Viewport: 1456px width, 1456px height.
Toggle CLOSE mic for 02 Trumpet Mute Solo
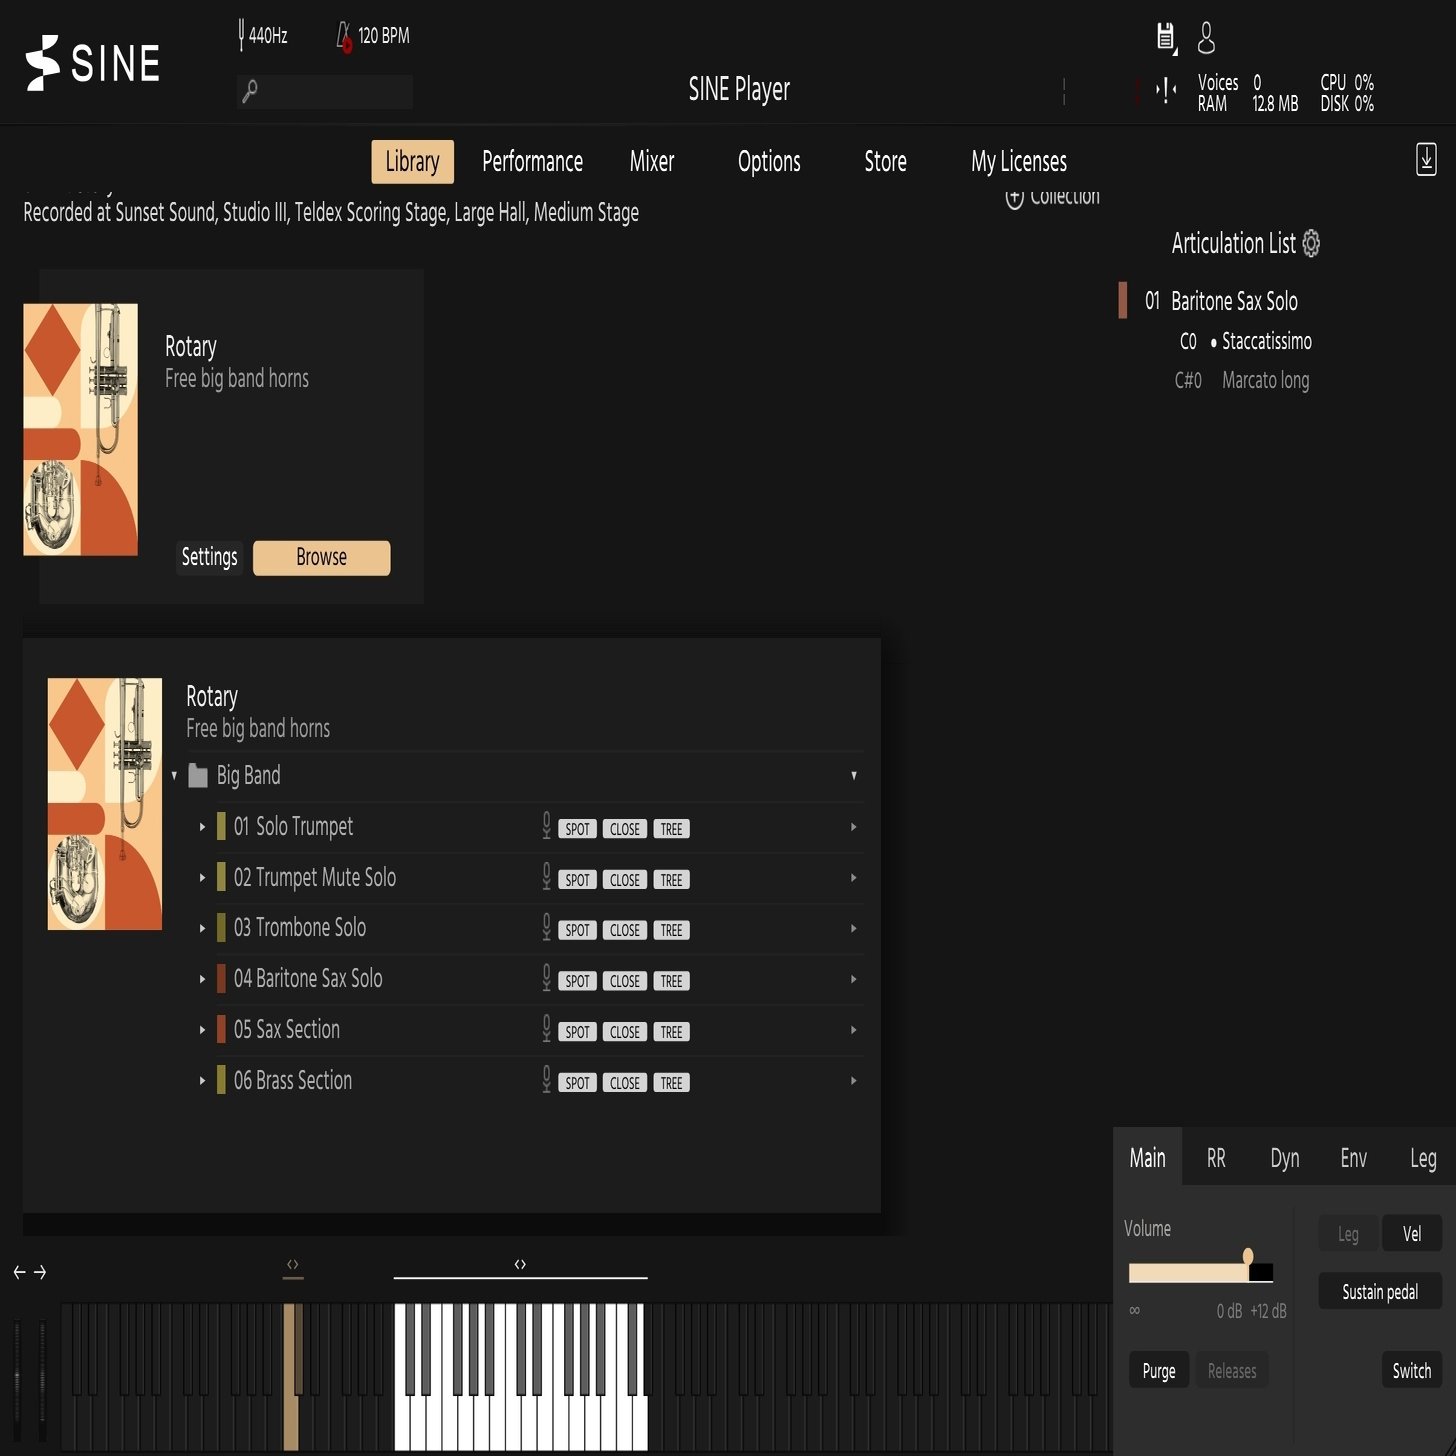click(x=625, y=880)
